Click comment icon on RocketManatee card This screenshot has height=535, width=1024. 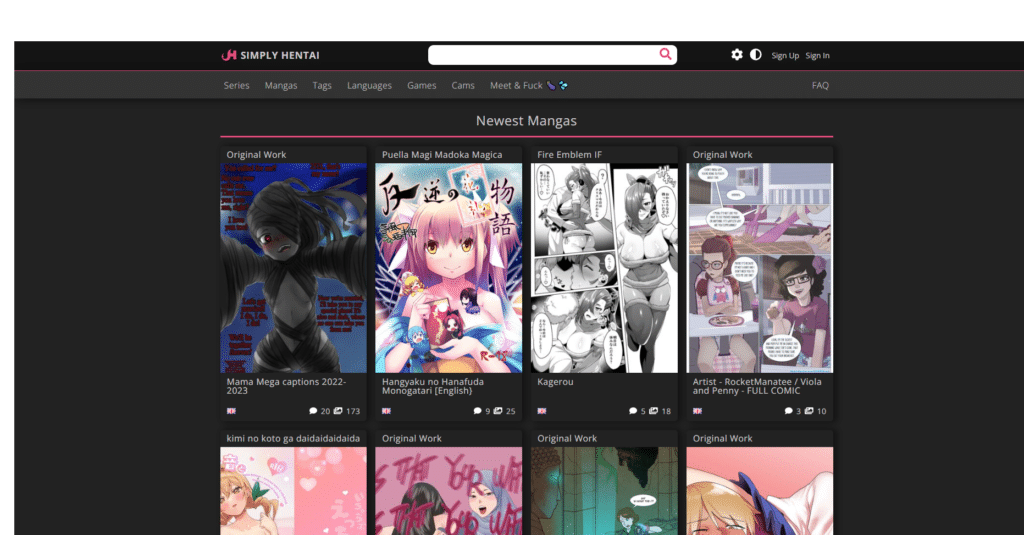(788, 411)
